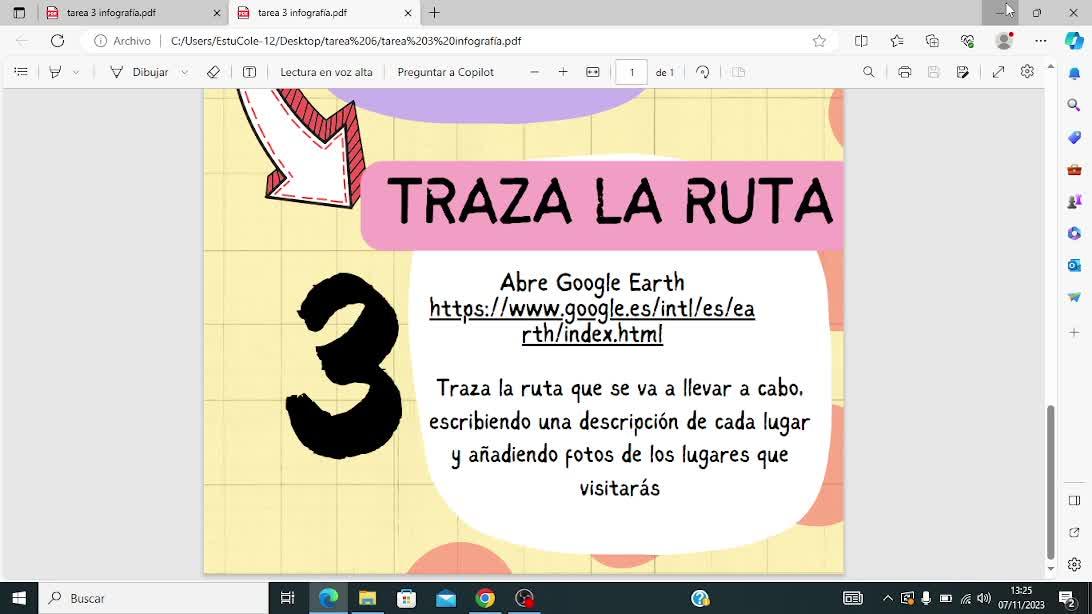Screen dimensions: 1092x614
Task: Open Mail app from taskbar
Action: (x=446, y=598)
